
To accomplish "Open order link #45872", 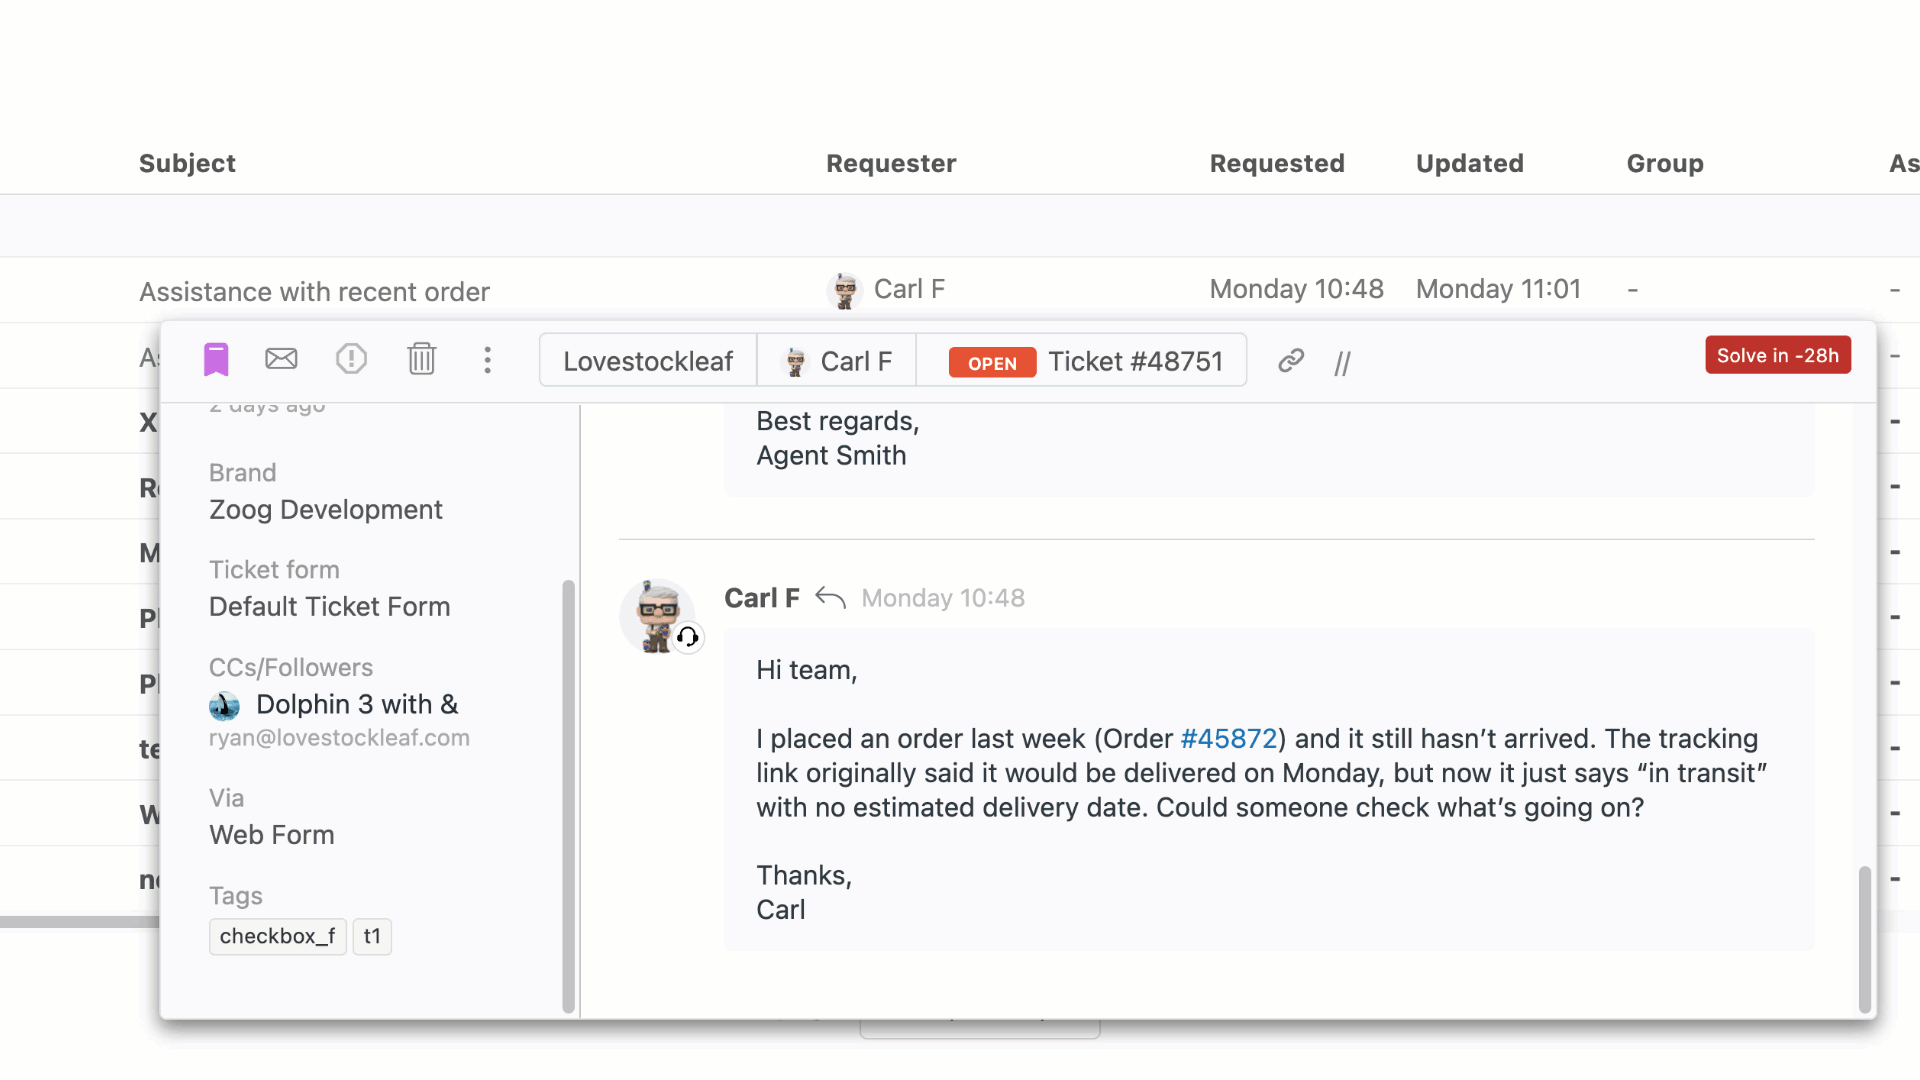I will [x=1229, y=739].
